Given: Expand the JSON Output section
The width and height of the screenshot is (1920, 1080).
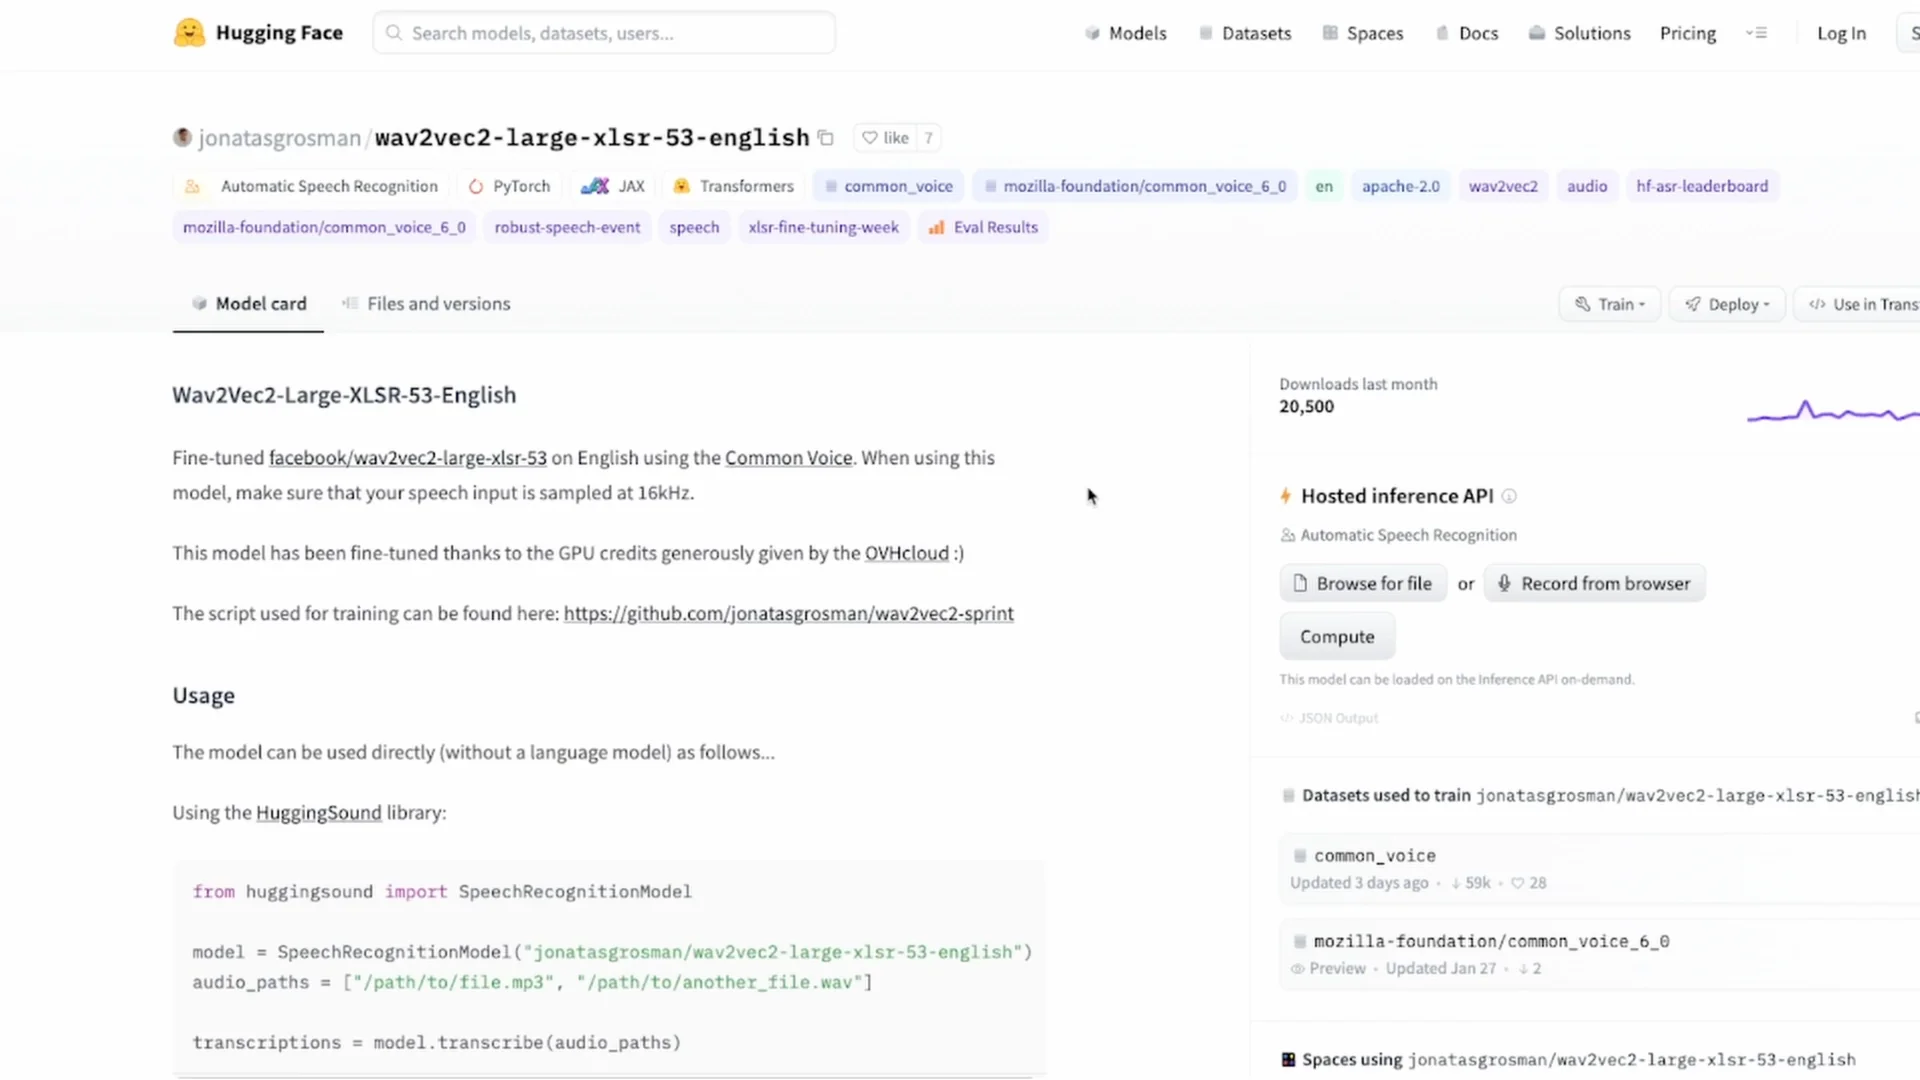Looking at the screenshot, I should coord(1329,717).
